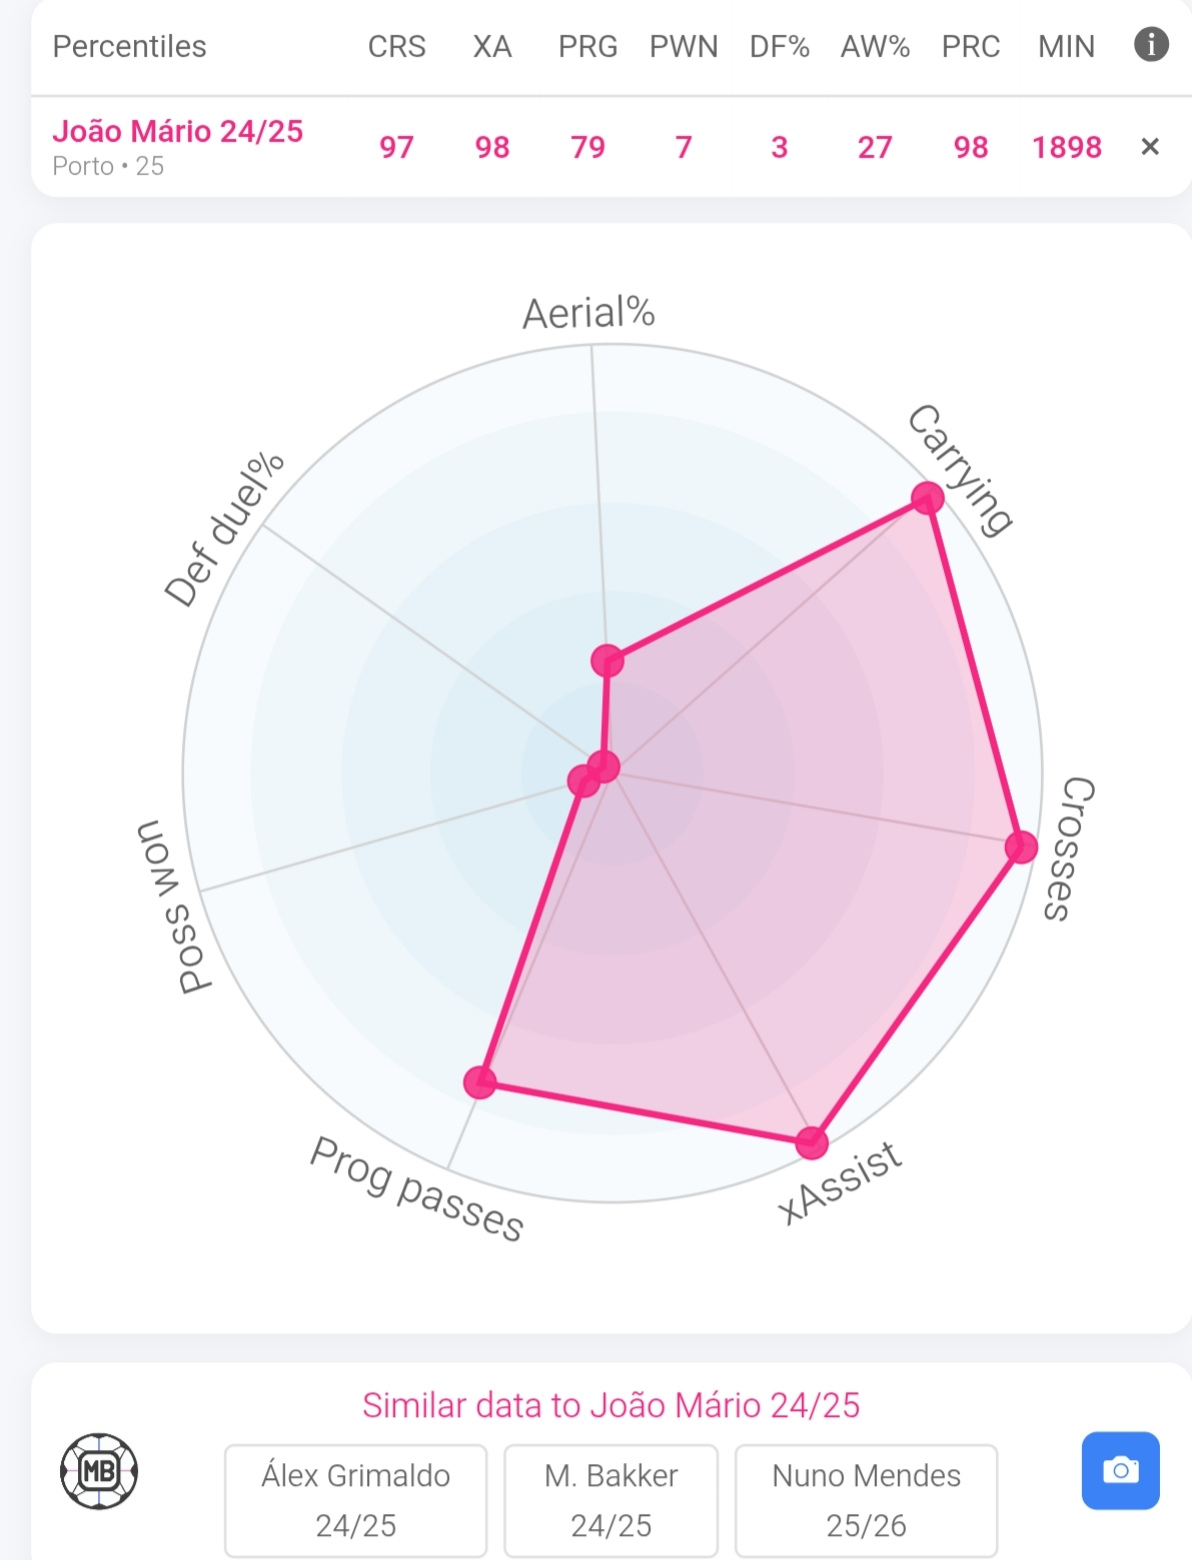The width and height of the screenshot is (1192, 1560).
Task: Select similar player Nuno Mendes 25/26
Action: click(866, 1500)
